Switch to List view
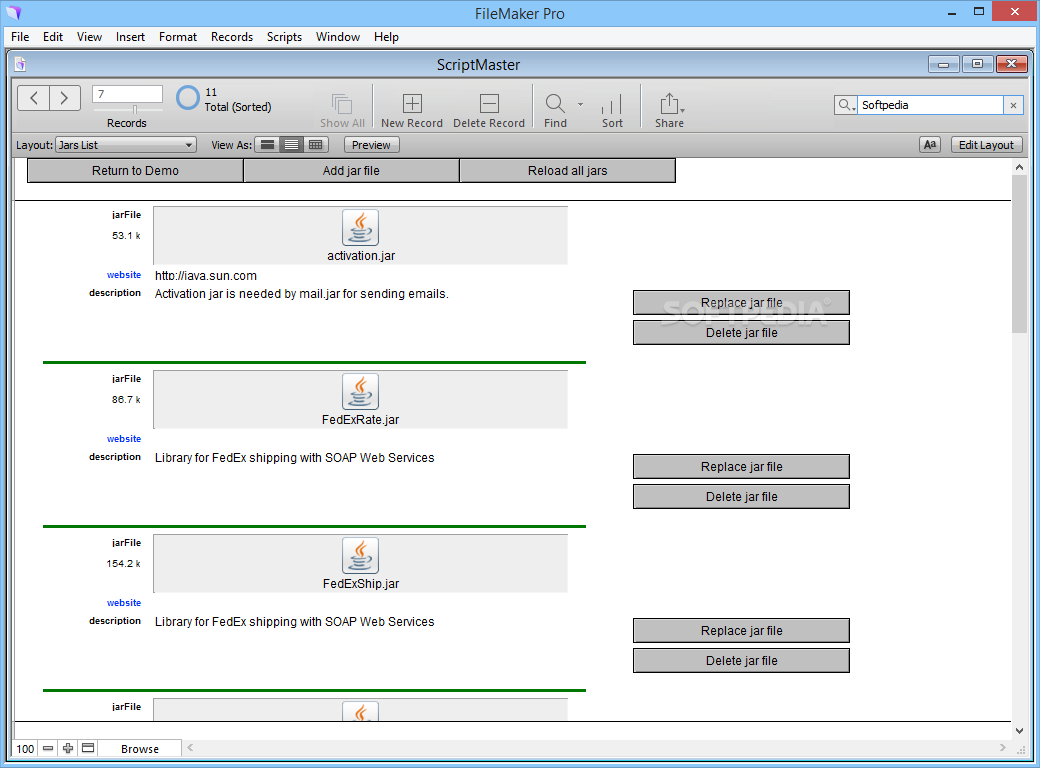This screenshot has height=768, width=1040. point(291,145)
